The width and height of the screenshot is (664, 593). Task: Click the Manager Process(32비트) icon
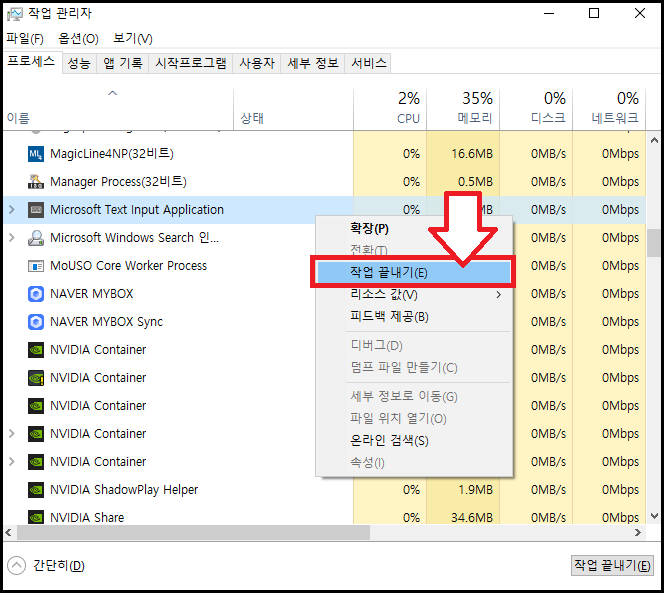[x=36, y=182]
